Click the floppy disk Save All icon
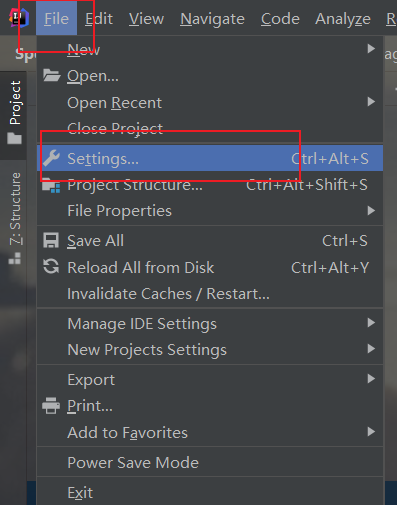Image resolution: width=397 pixels, height=505 pixels. pos(51,240)
